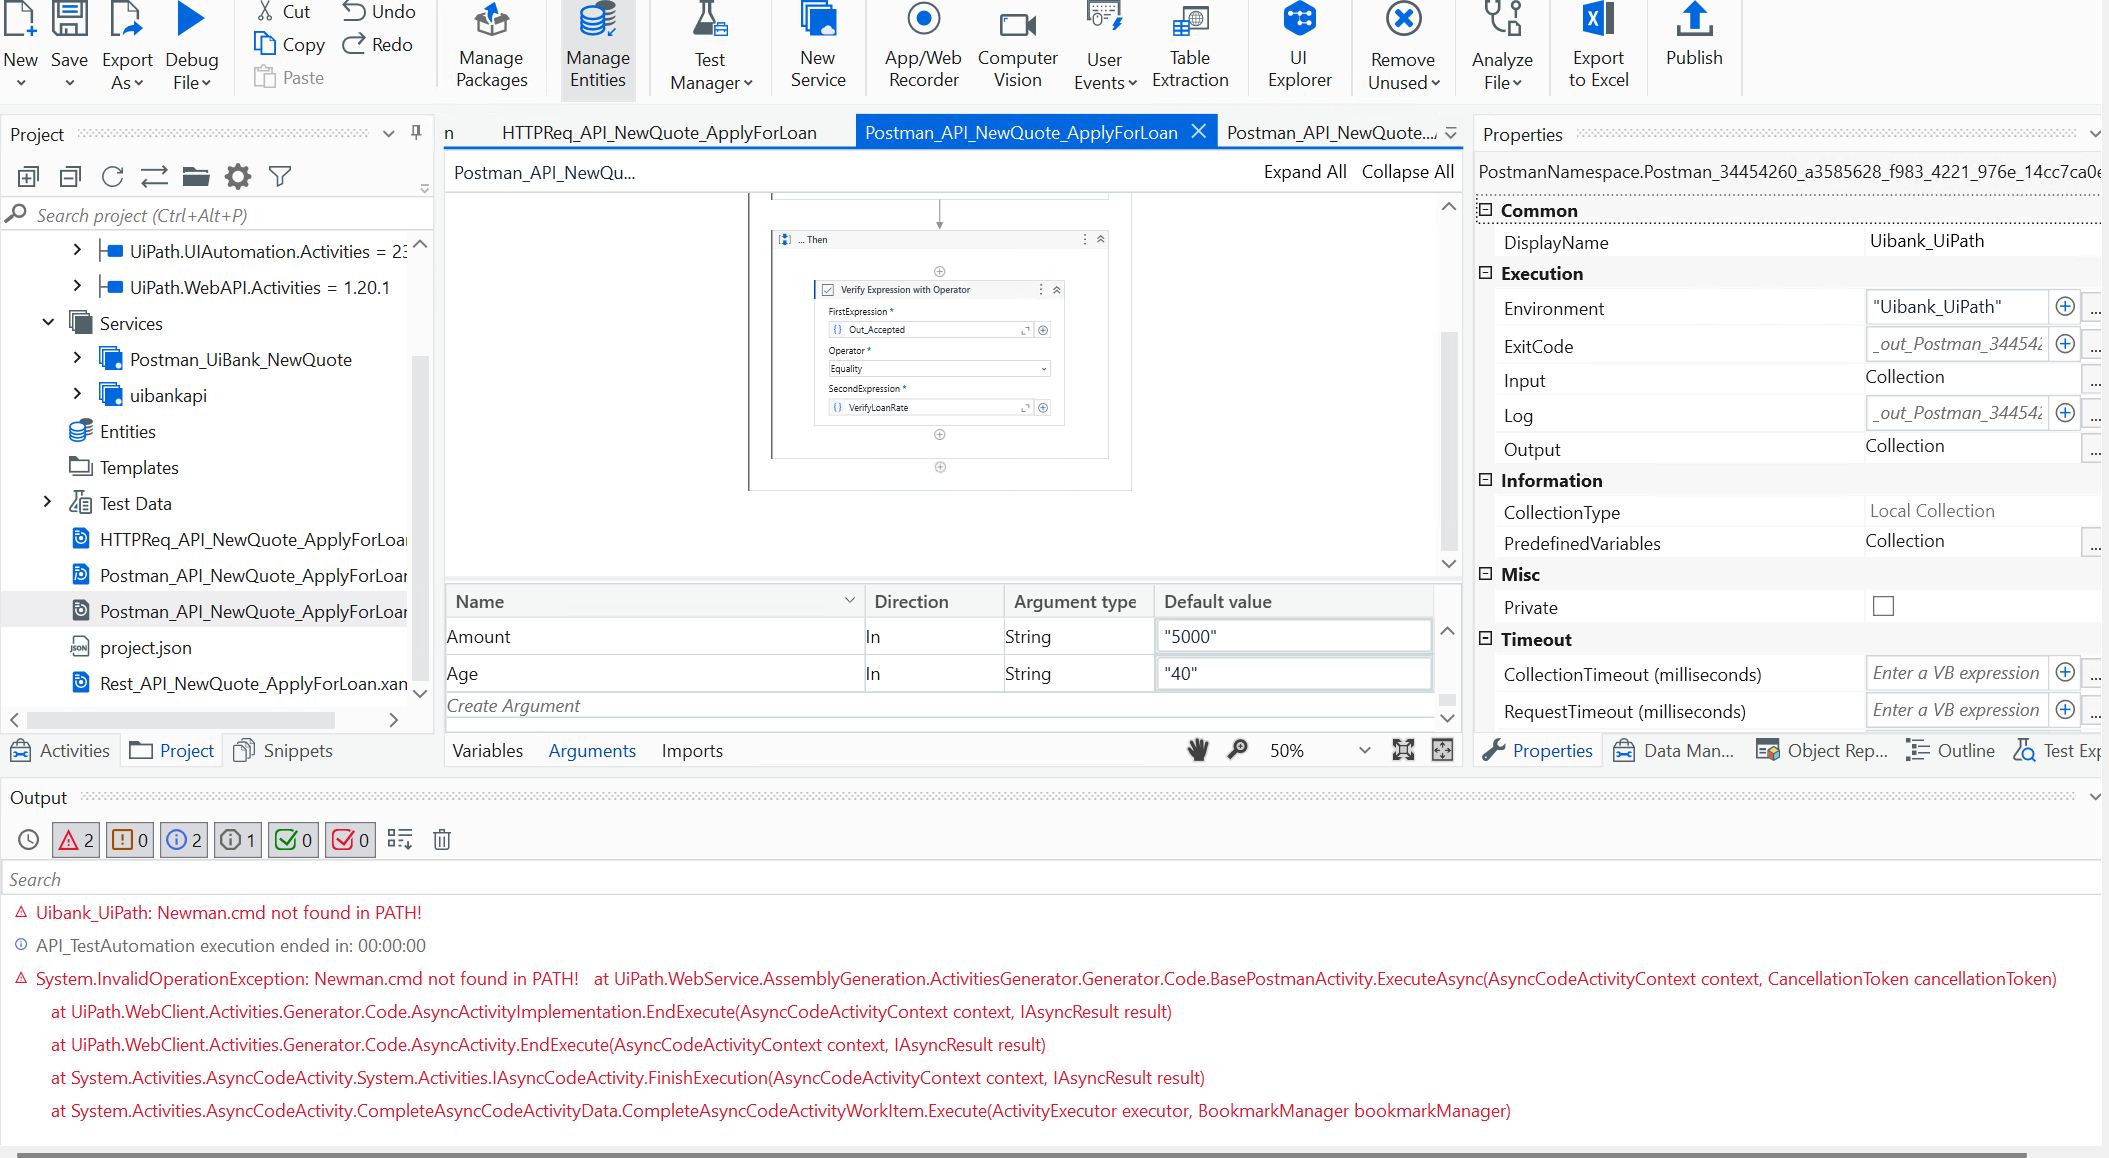Open Computer Vision tool

tap(1017, 47)
